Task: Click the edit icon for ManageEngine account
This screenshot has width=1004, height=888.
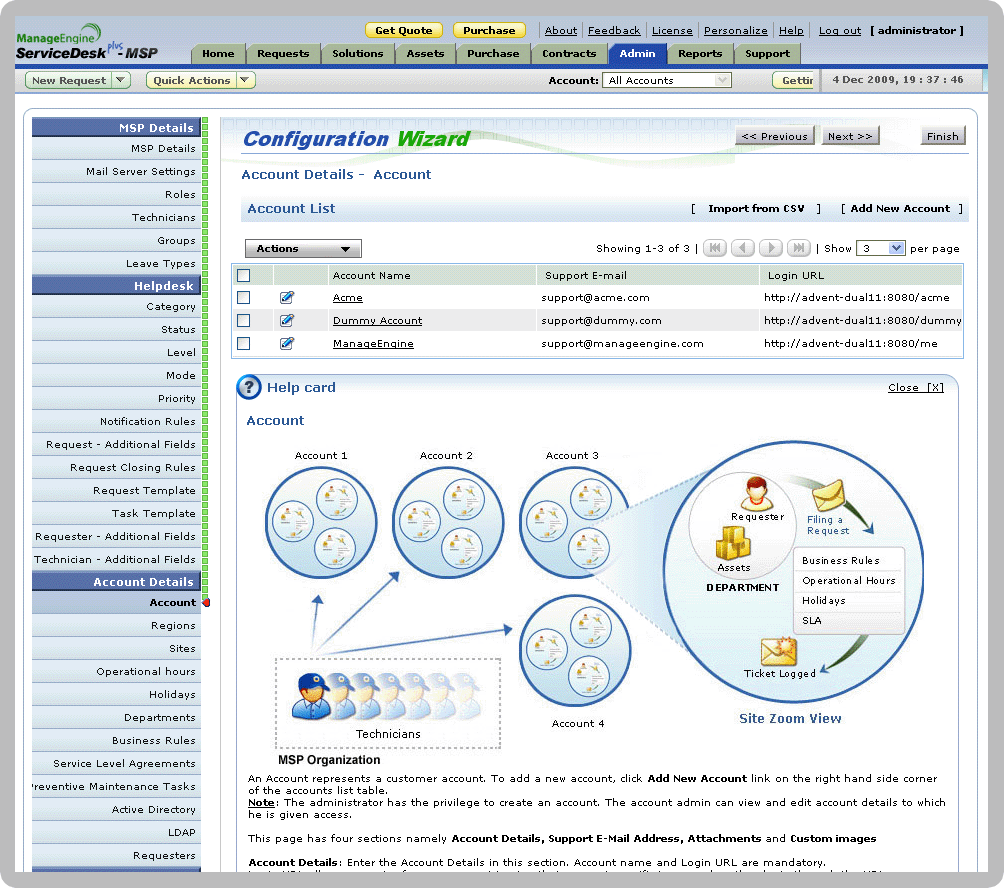Action: tap(287, 343)
